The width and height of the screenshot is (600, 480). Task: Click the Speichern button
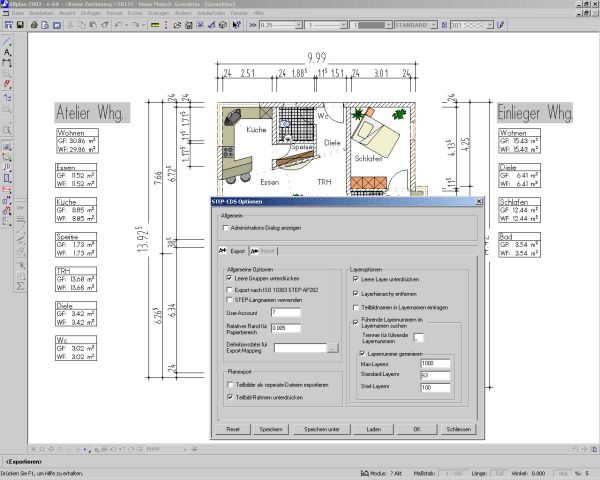pyautogui.click(x=271, y=429)
